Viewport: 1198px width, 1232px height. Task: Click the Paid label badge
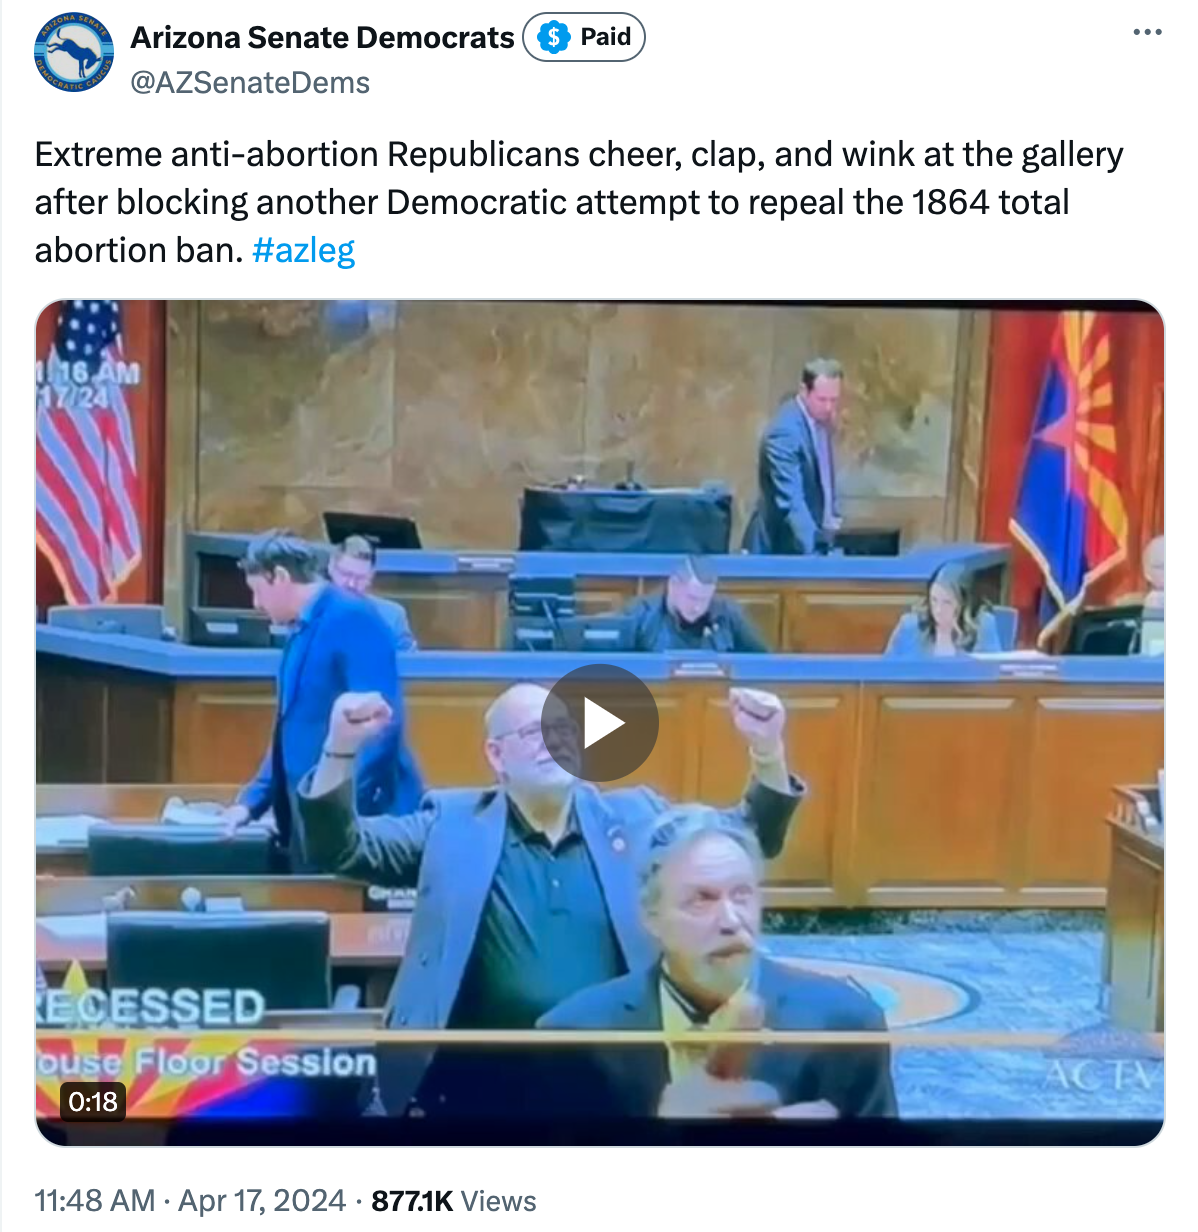coord(584,38)
